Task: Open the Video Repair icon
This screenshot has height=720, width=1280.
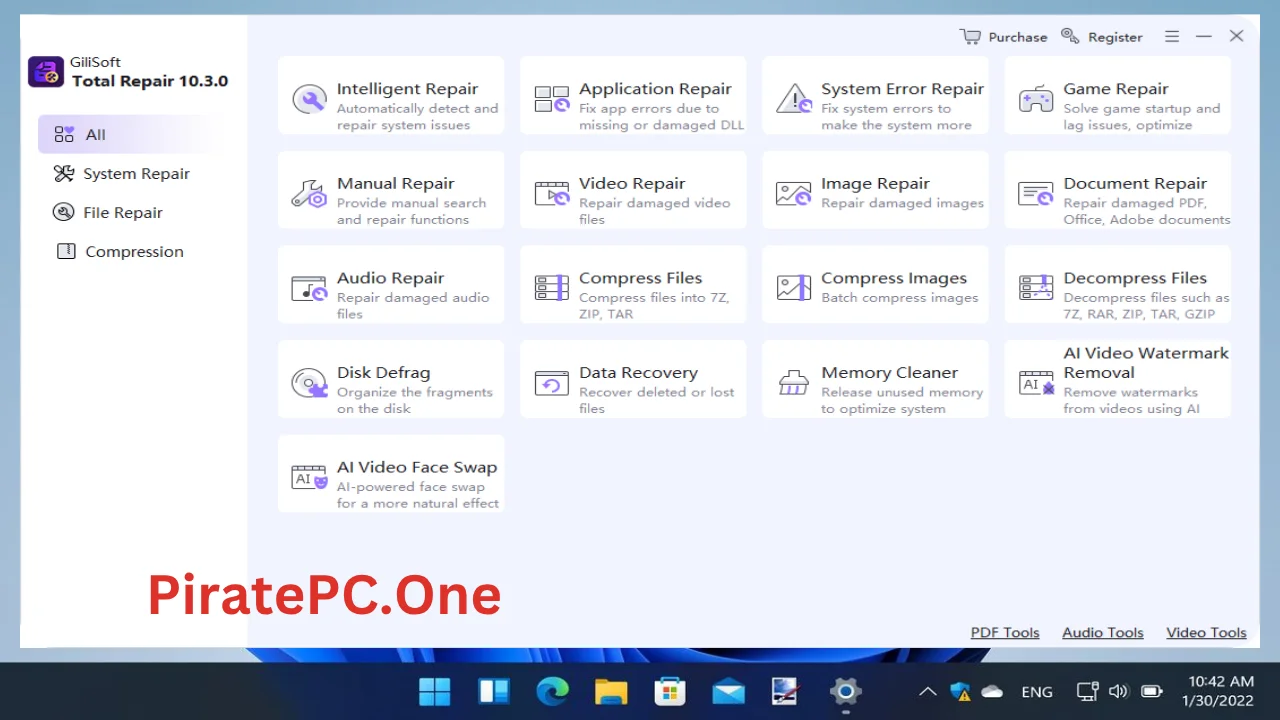Action: tap(551, 193)
